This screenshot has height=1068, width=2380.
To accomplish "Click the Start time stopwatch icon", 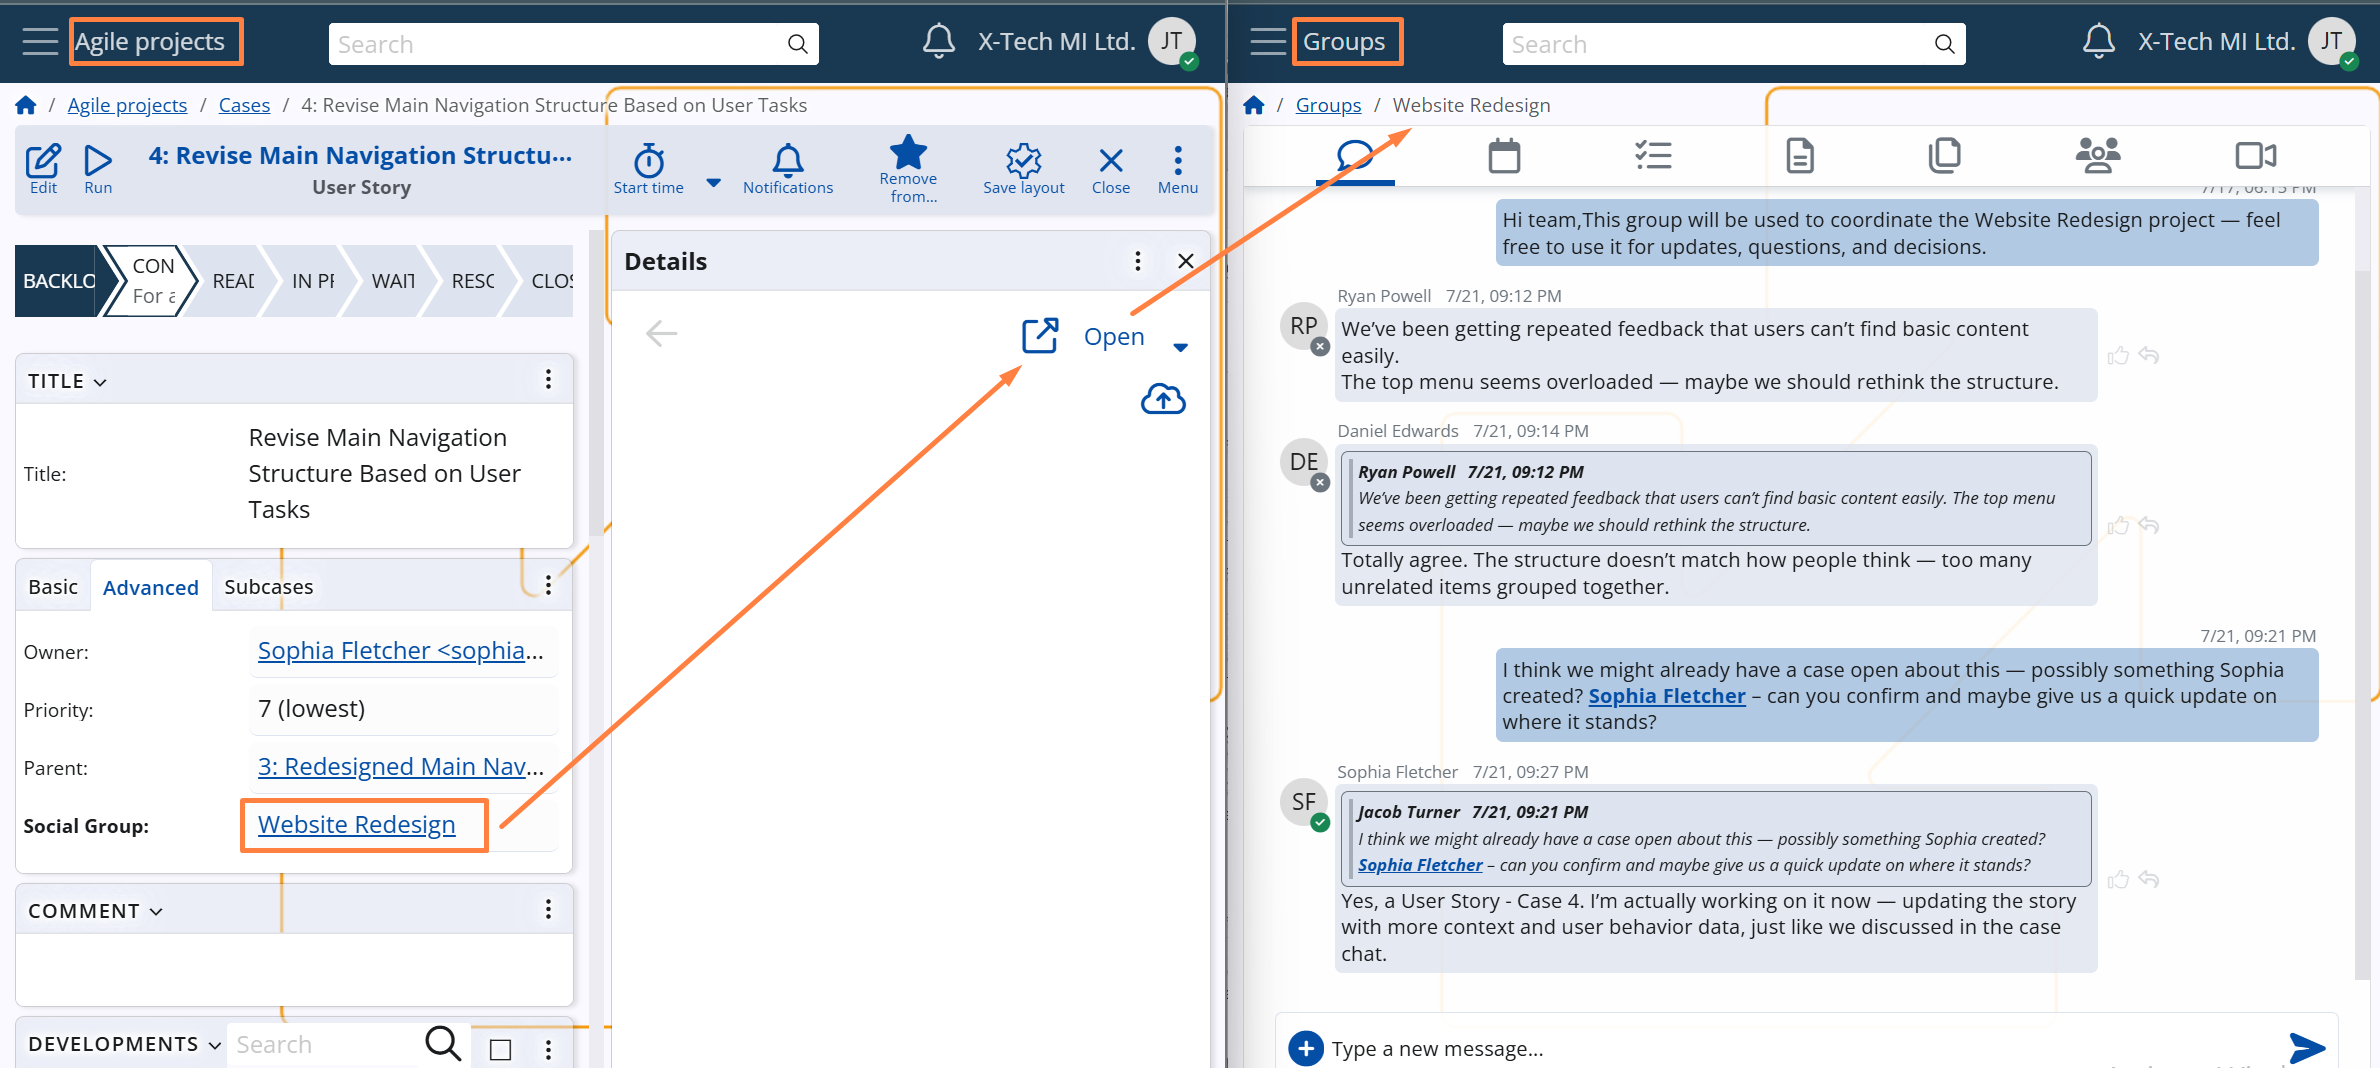I will tap(648, 160).
